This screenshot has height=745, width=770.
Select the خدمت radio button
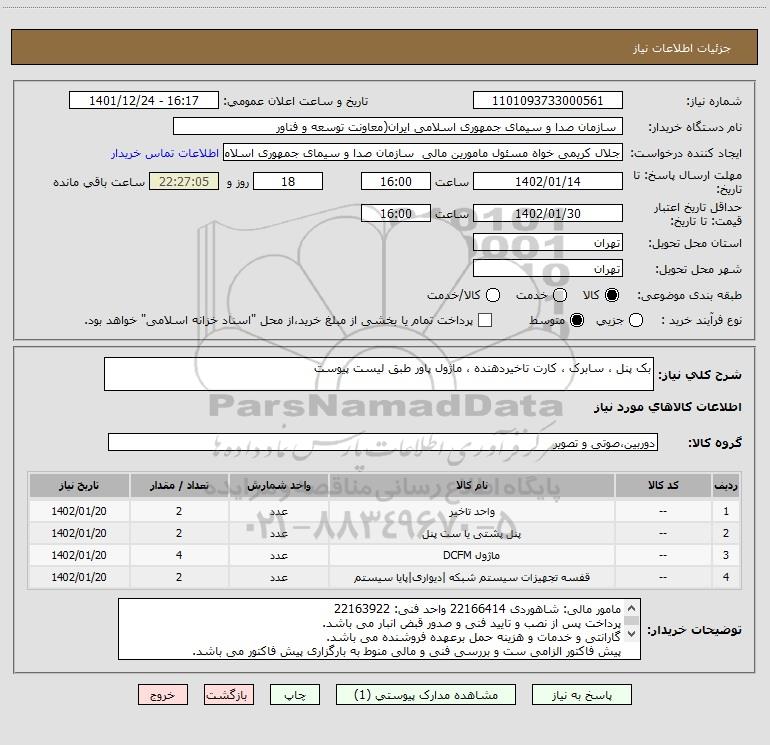click(560, 295)
